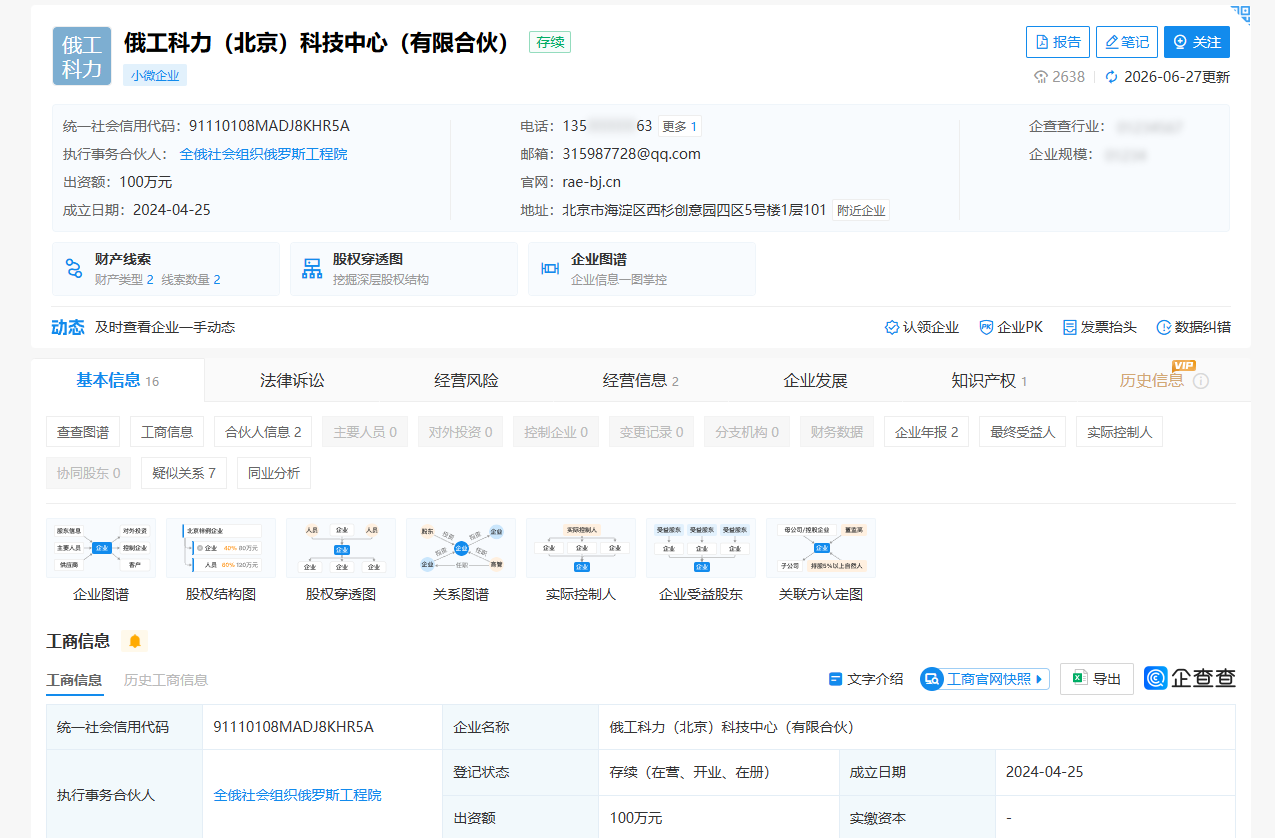Select the 历史工商信息 sub-tab
Screen dimensions: 1275x838
click(x=166, y=680)
